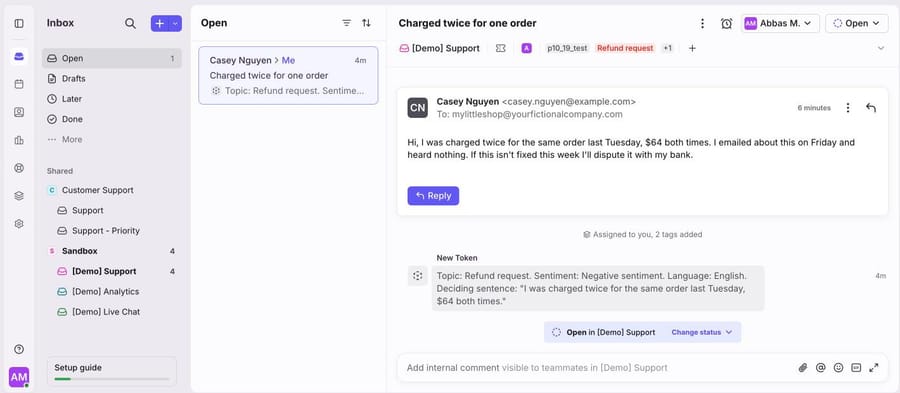Open the Support shared inbox
This screenshot has width=900, height=393.
pyautogui.click(x=112, y=211)
